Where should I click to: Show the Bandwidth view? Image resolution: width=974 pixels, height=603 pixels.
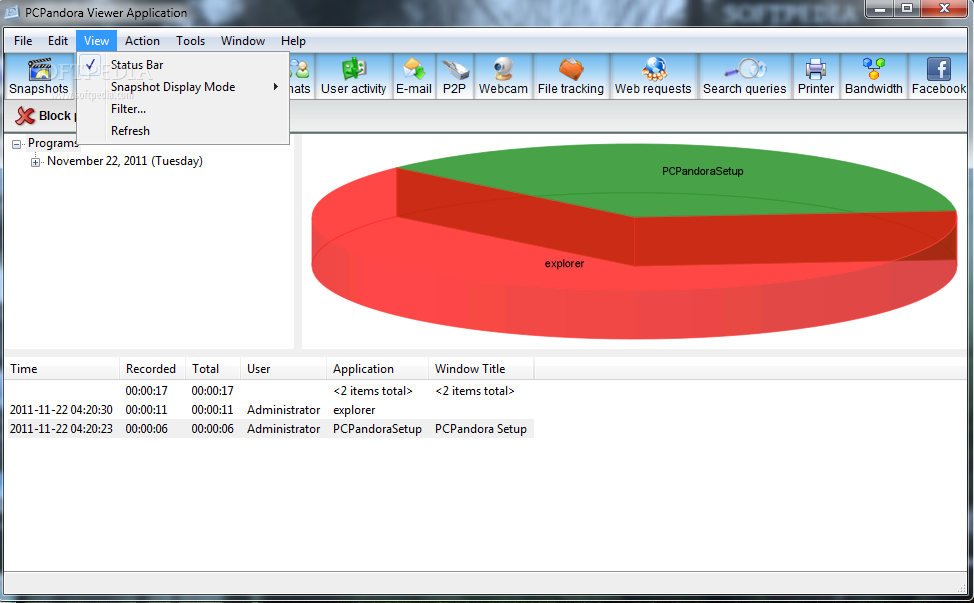[x=873, y=76]
